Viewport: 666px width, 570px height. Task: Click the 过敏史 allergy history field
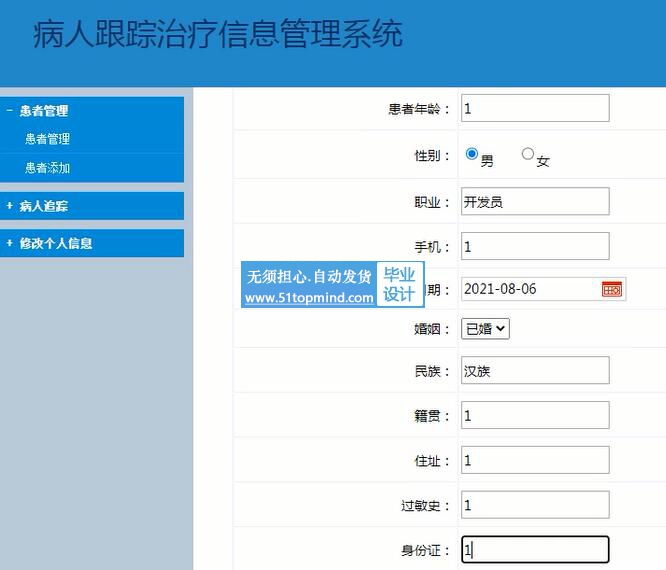[535, 505]
